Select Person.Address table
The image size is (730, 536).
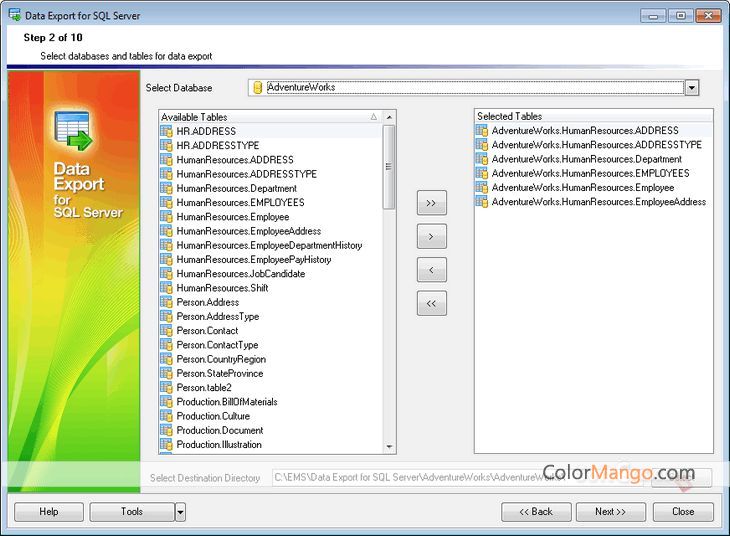pyautogui.click(x=208, y=302)
